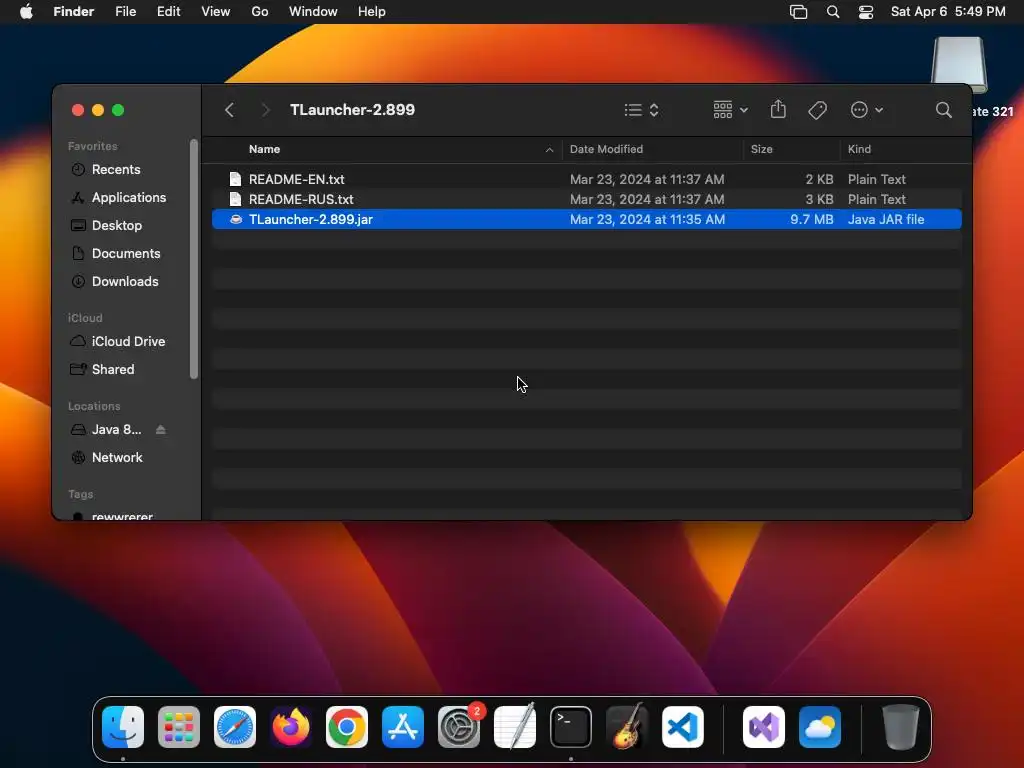Click the README-RUS.txt document icon
This screenshot has width=1024, height=768.
coord(235,199)
